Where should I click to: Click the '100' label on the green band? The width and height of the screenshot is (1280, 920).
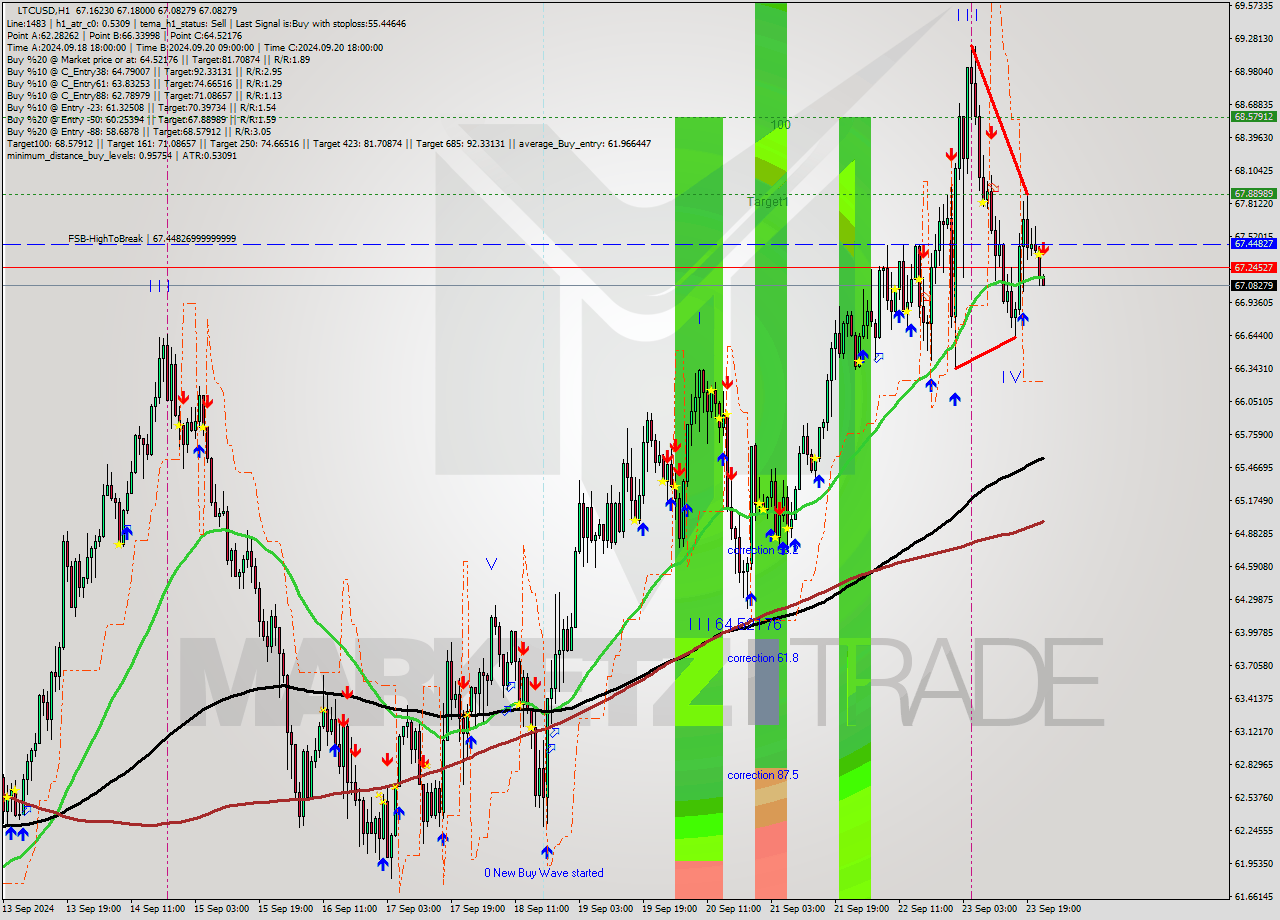[x=781, y=125]
